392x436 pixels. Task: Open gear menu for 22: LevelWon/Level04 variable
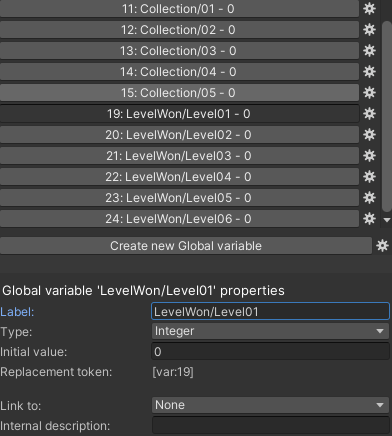pos(369,177)
